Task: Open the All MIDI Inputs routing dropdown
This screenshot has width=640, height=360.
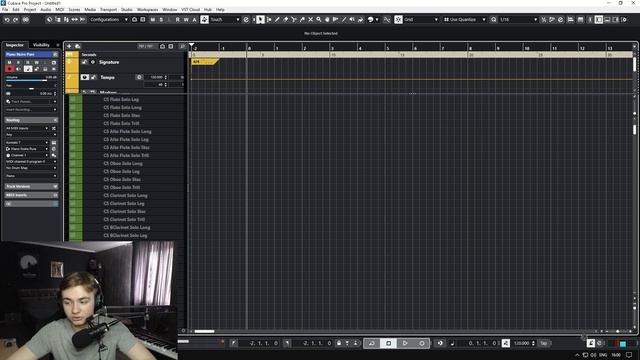Action: [27, 128]
